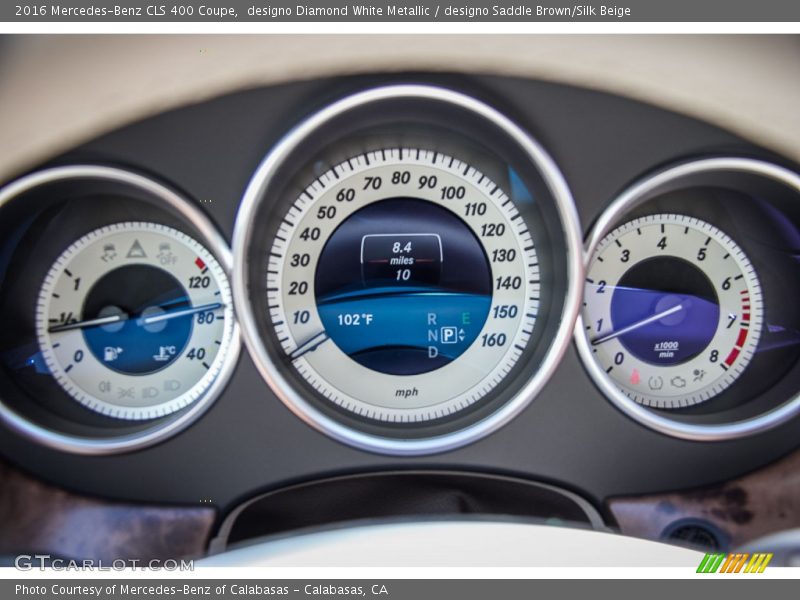The height and width of the screenshot is (600, 800).
Task: Click the red seat belt warning icon
Action: click(x=635, y=377)
